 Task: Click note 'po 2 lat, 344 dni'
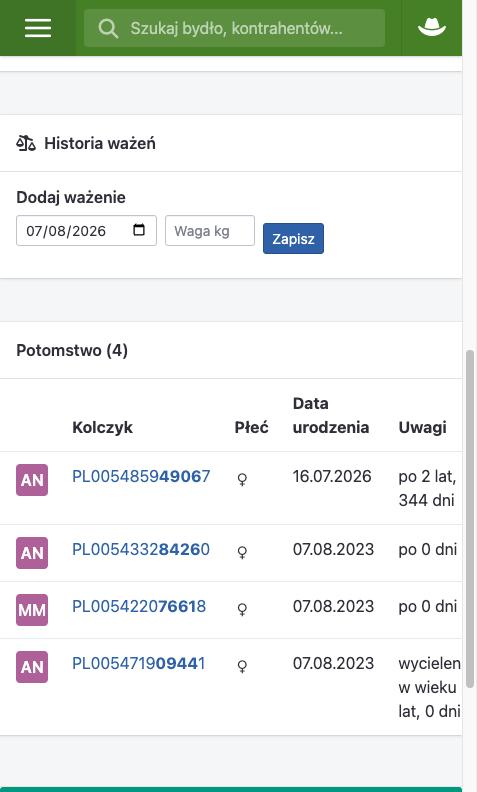coord(427,488)
